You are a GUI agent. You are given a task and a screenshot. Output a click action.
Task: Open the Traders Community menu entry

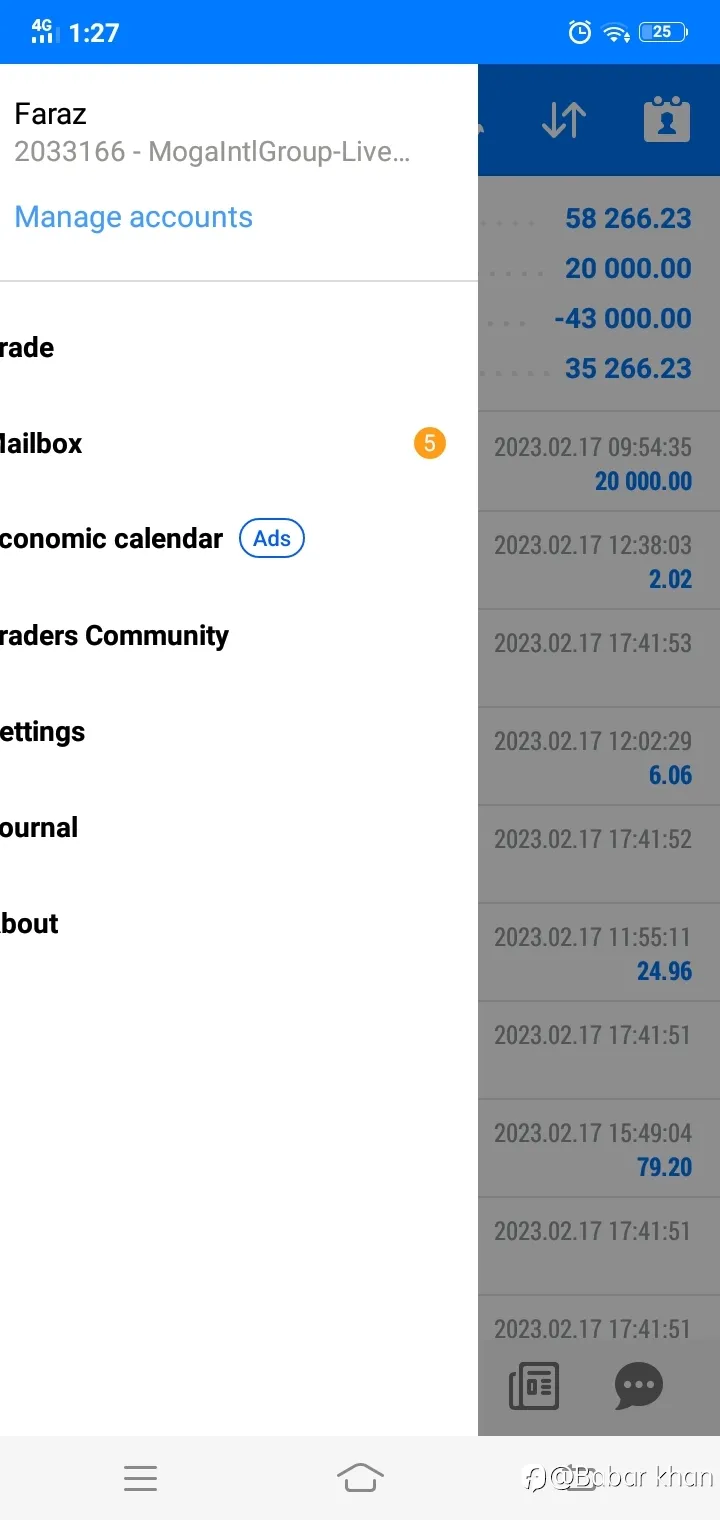[239, 636]
